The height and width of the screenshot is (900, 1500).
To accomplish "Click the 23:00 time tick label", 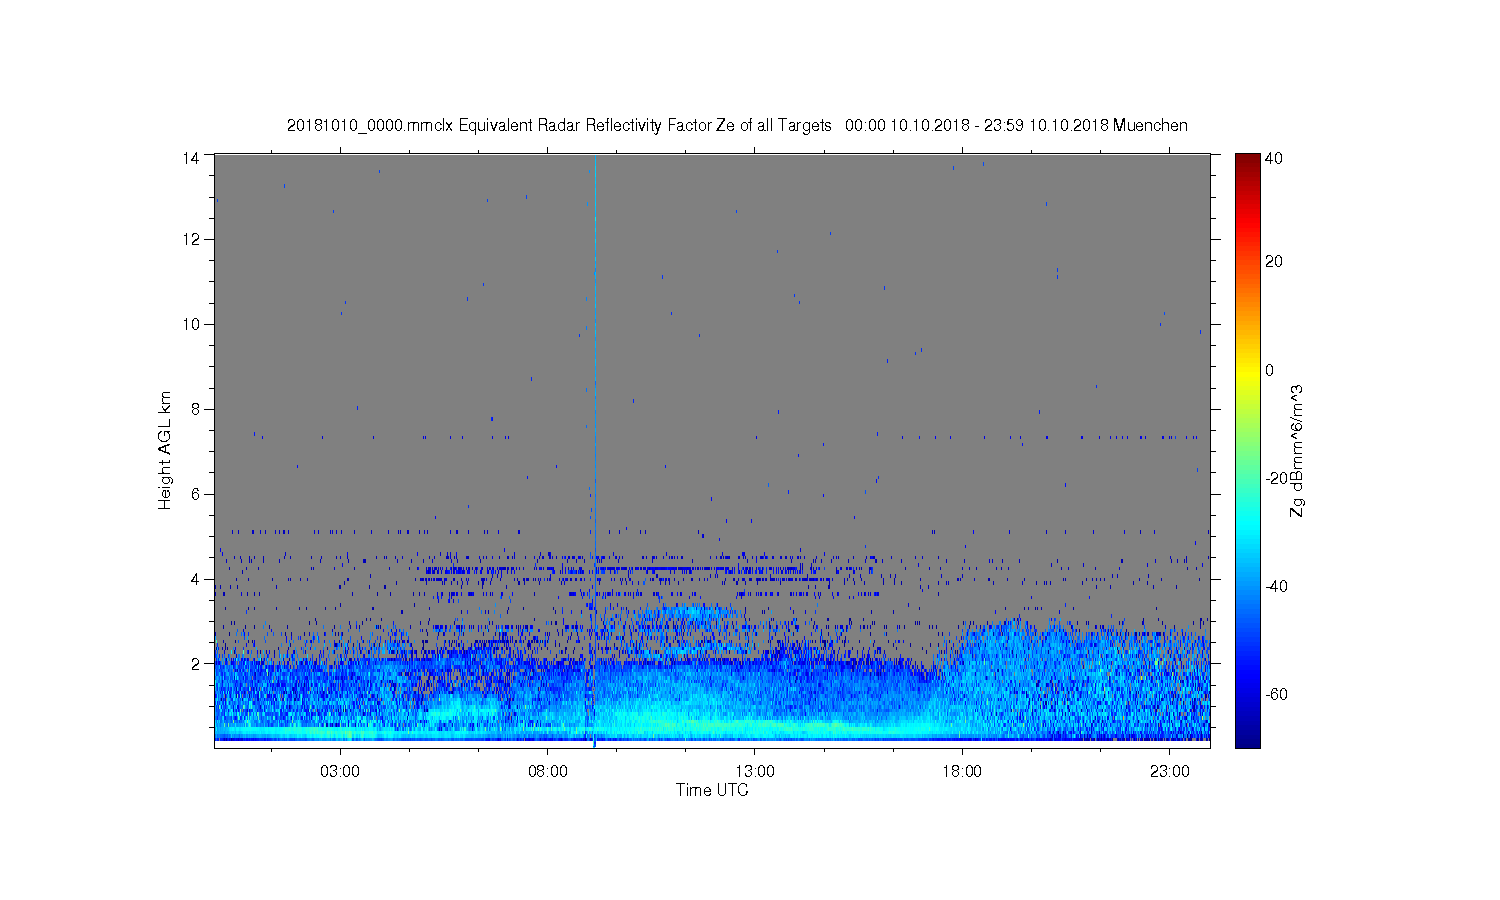I will tap(1170, 772).
